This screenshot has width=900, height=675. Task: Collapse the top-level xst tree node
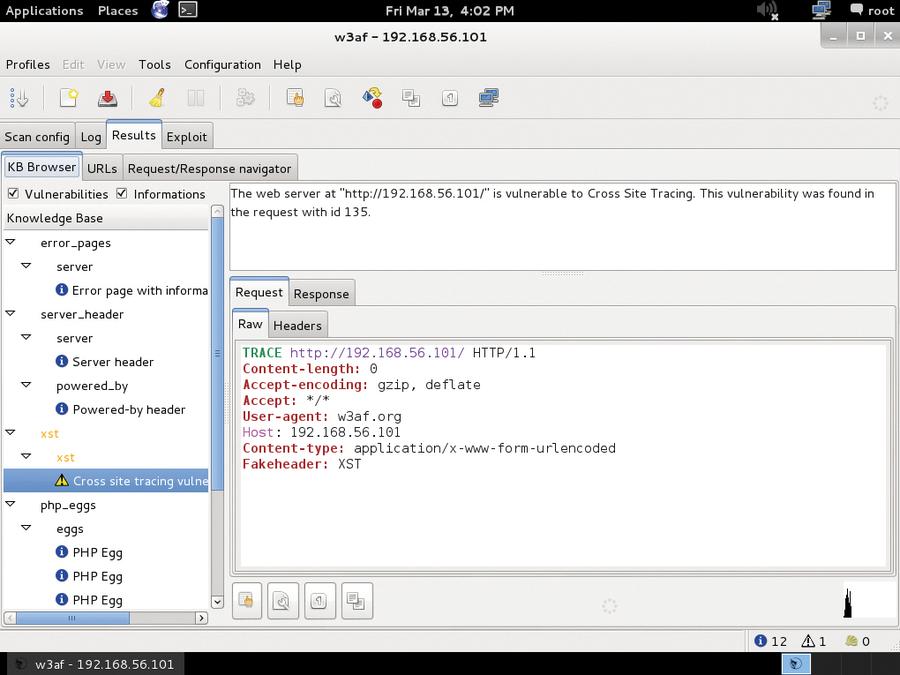click(10, 432)
